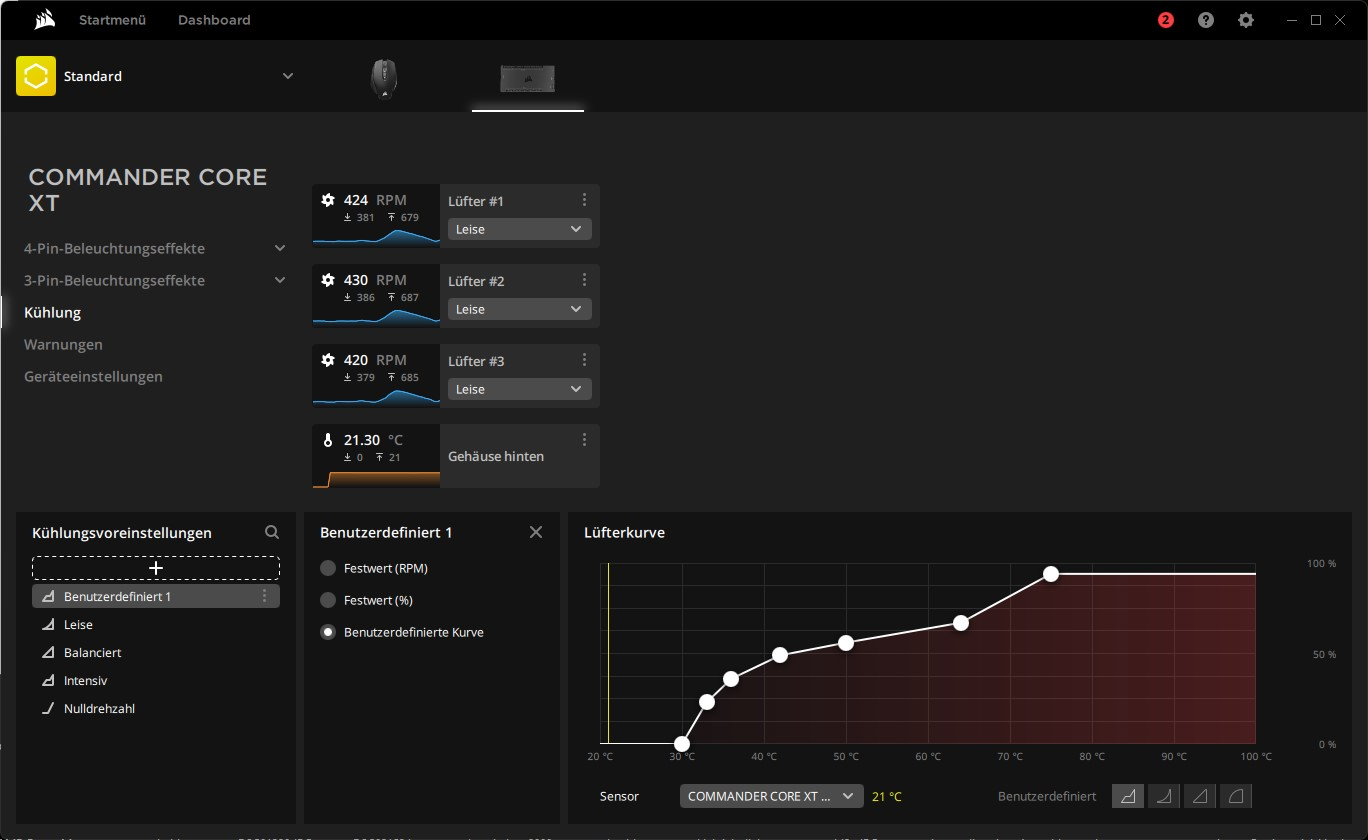Open Lüfter #2 preset dropdown
This screenshot has width=1368, height=840.
click(x=520, y=309)
